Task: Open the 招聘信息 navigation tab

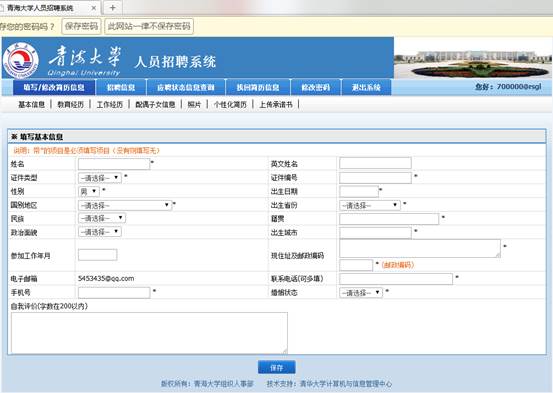Action: coord(121,87)
